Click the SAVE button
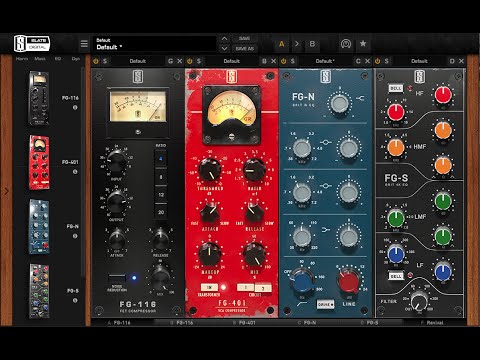The image size is (480, 360). pos(244,38)
